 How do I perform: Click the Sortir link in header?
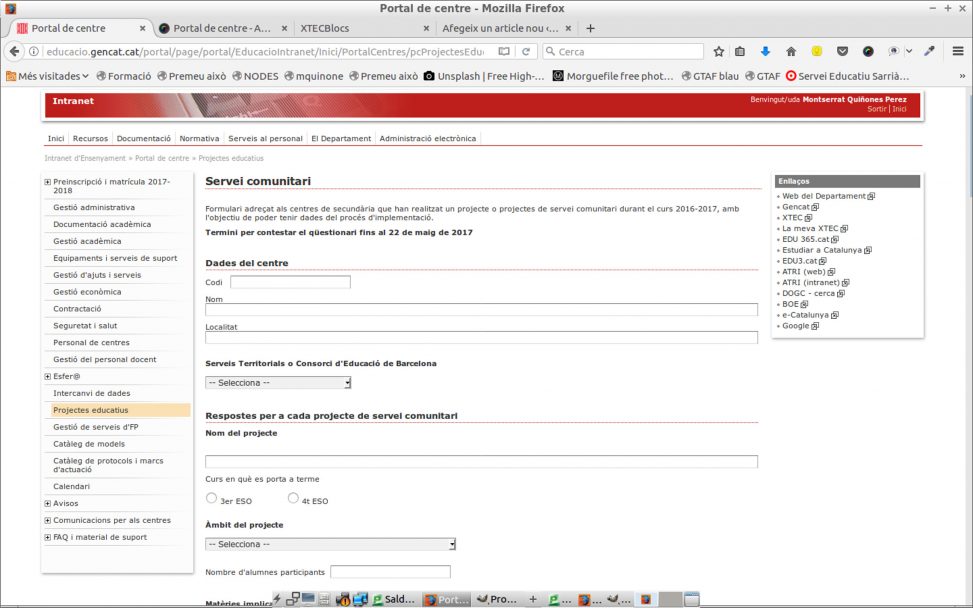[876, 108]
